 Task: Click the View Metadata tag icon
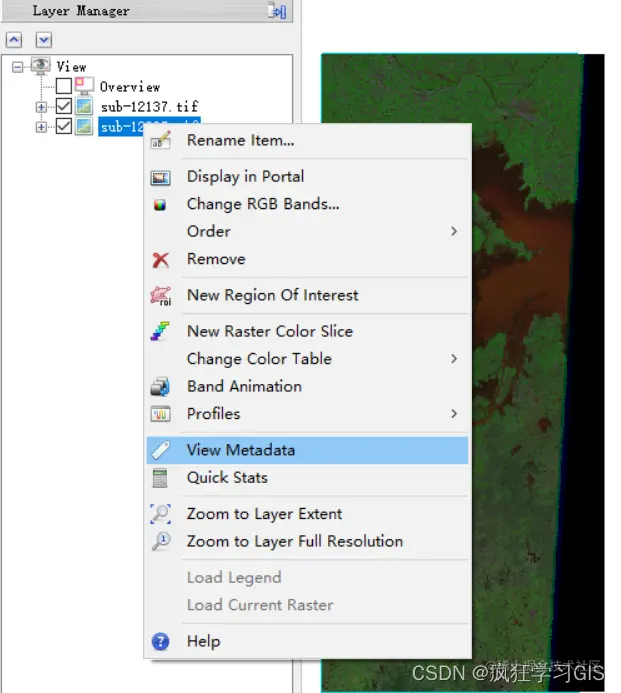click(x=160, y=450)
